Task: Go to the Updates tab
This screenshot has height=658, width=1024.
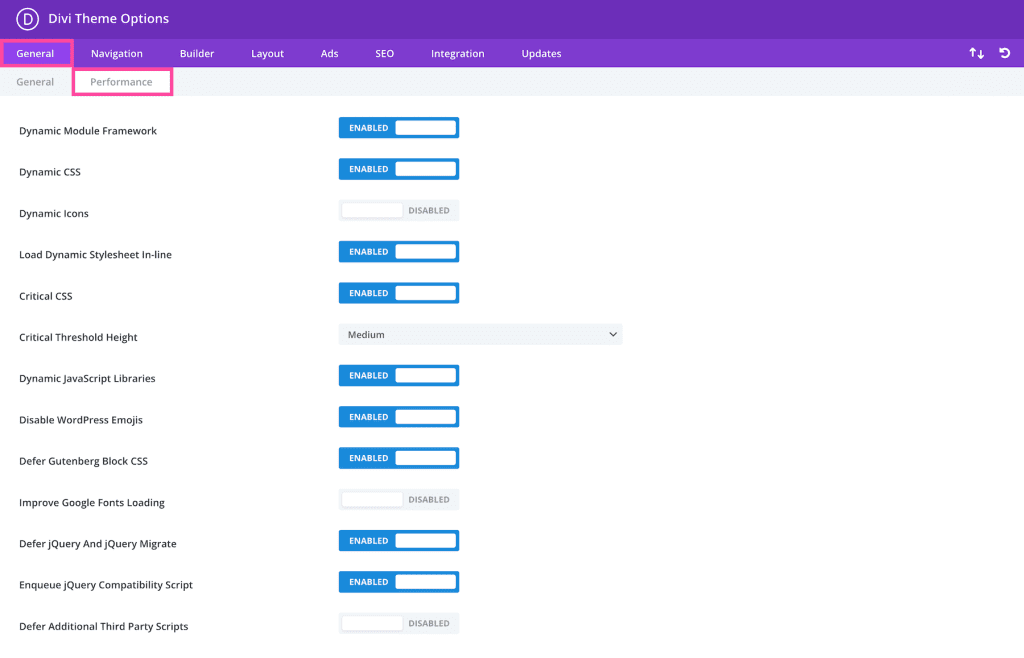Action: coord(541,53)
